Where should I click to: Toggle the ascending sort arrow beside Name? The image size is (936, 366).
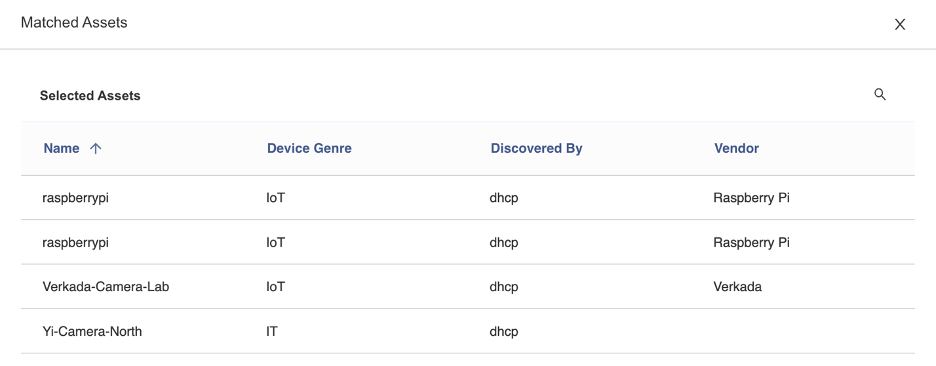[96, 149]
